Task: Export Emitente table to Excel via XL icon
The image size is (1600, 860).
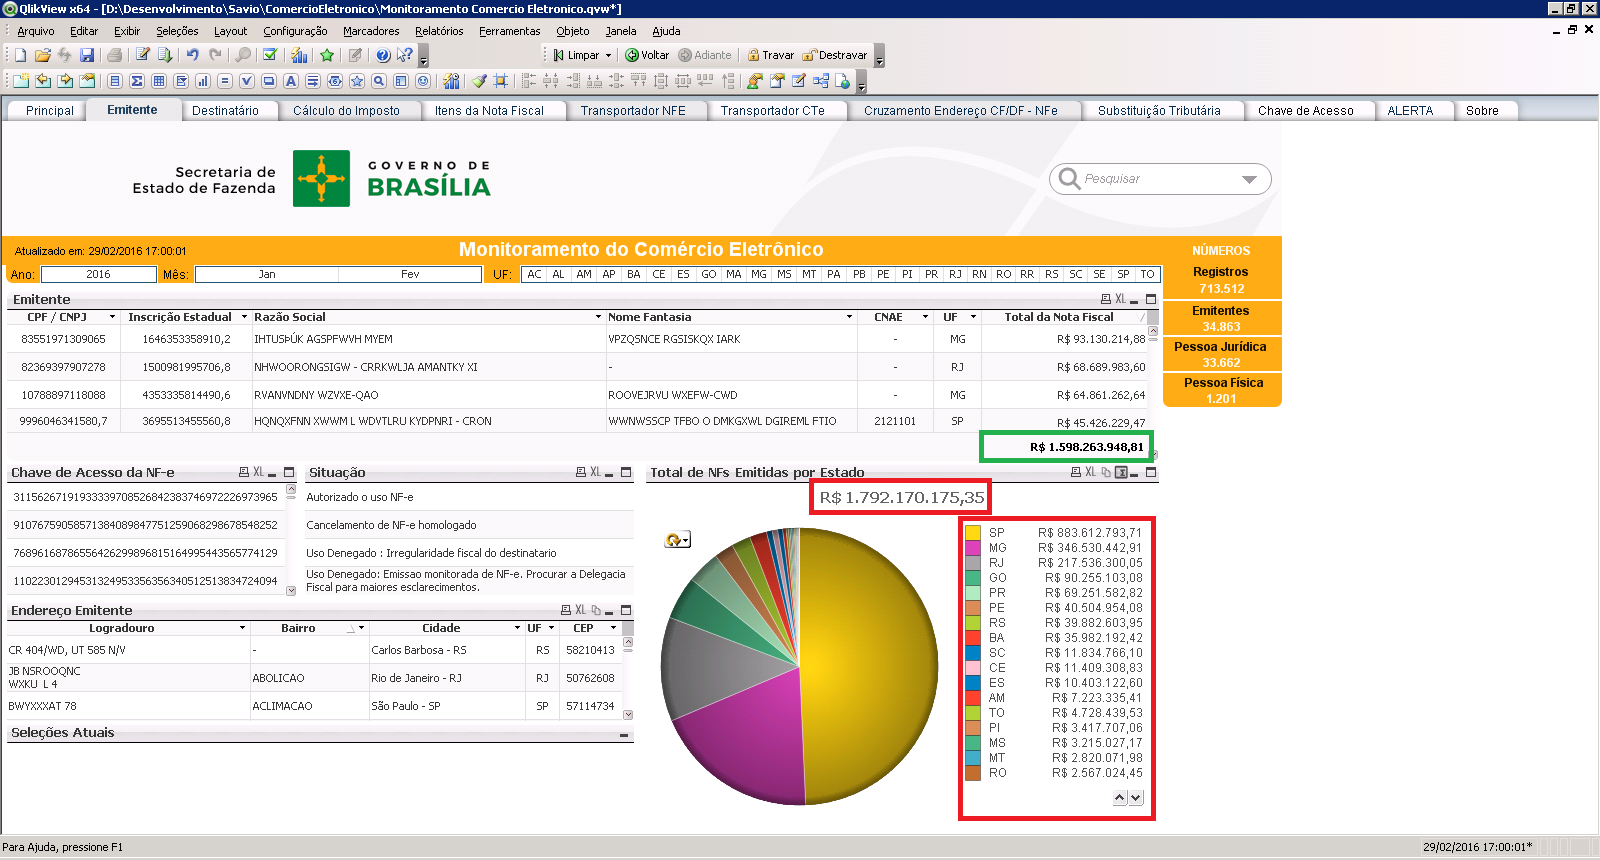Action: tap(1120, 299)
